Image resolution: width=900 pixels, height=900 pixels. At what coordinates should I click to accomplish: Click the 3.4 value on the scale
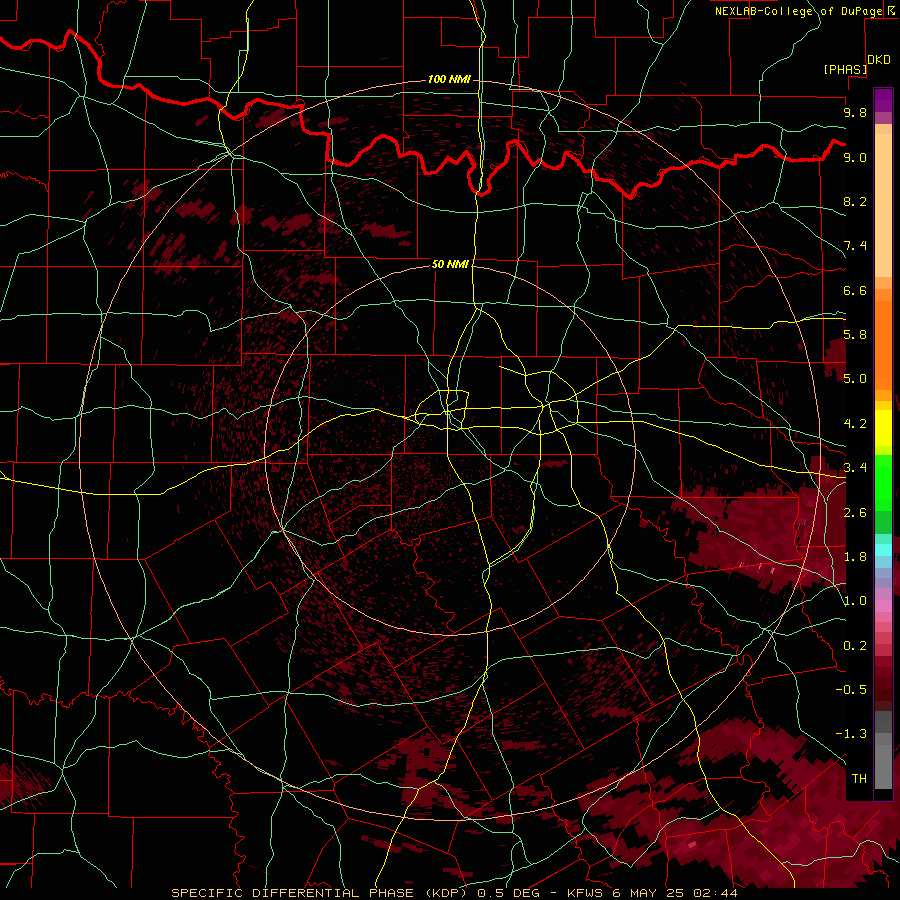pyautogui.click(x=855, y=467)
